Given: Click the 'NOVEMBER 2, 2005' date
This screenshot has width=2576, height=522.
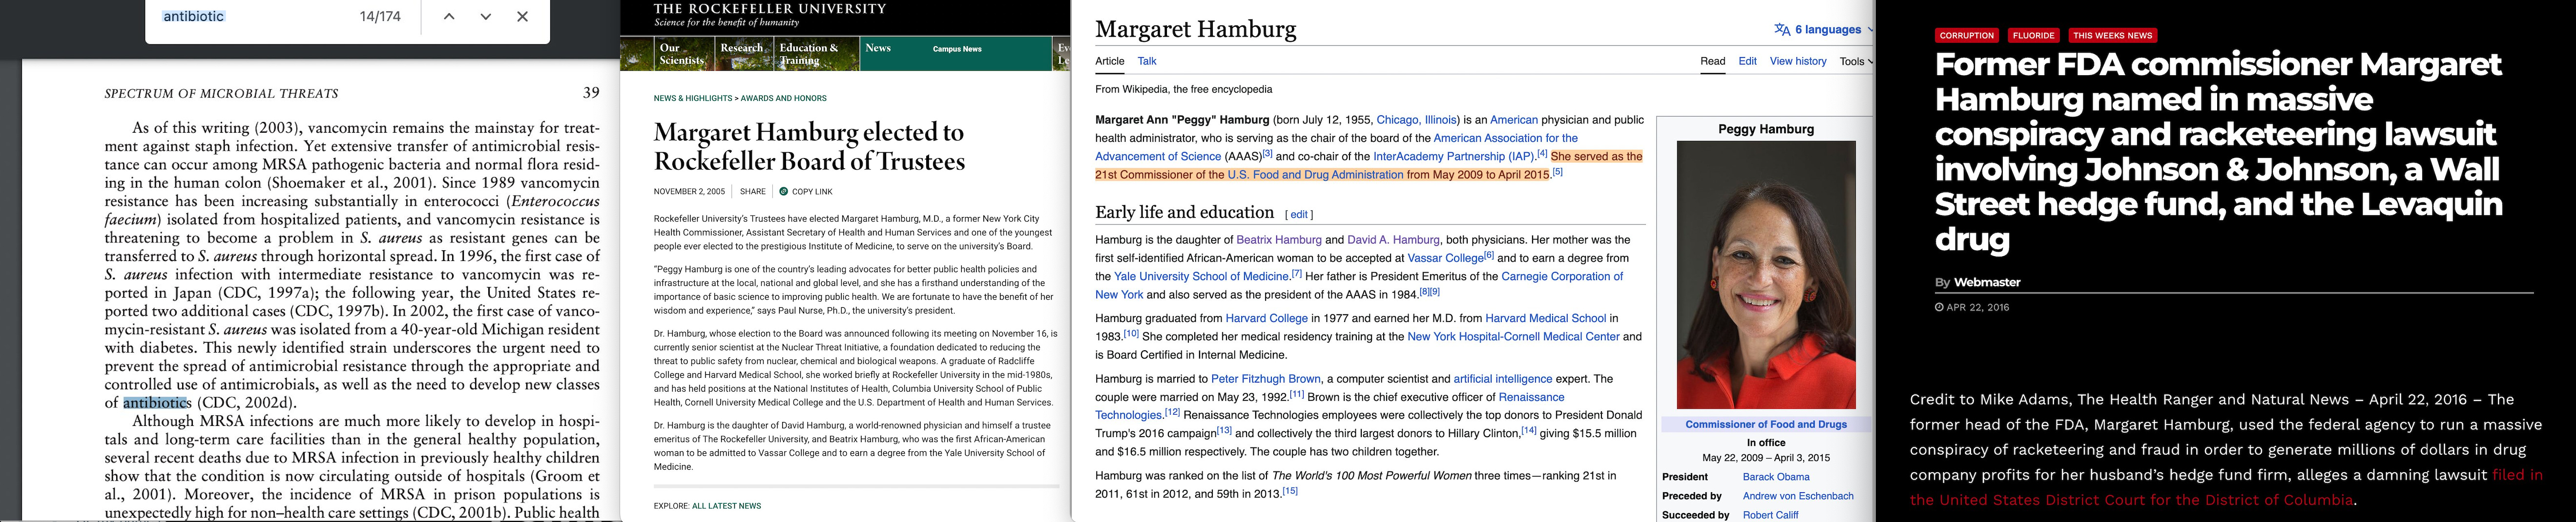Looking at the screenshot, I should point(689,191).
